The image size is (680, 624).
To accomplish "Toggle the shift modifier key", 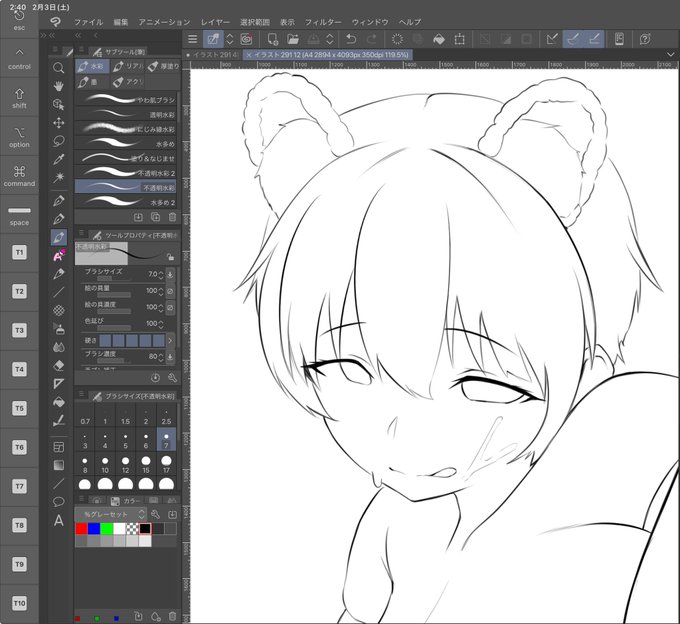I will point(19,98).
